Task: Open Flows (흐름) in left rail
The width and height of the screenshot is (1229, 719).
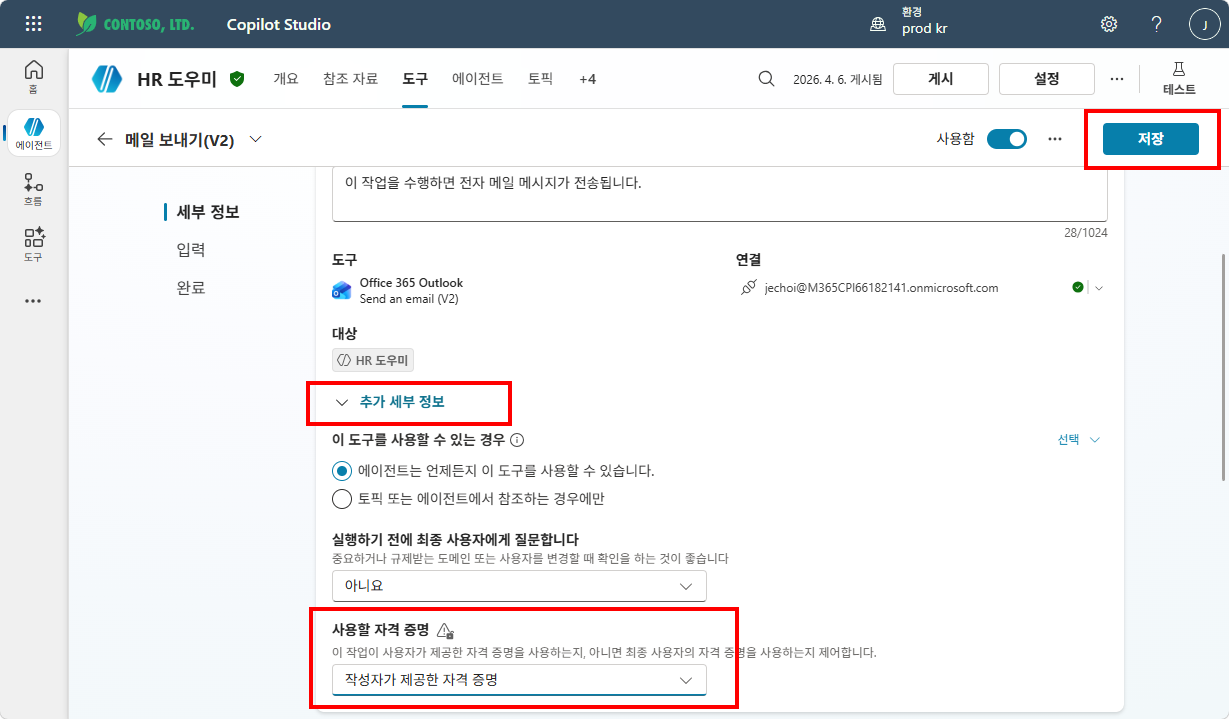Action: tap(34, 189)
